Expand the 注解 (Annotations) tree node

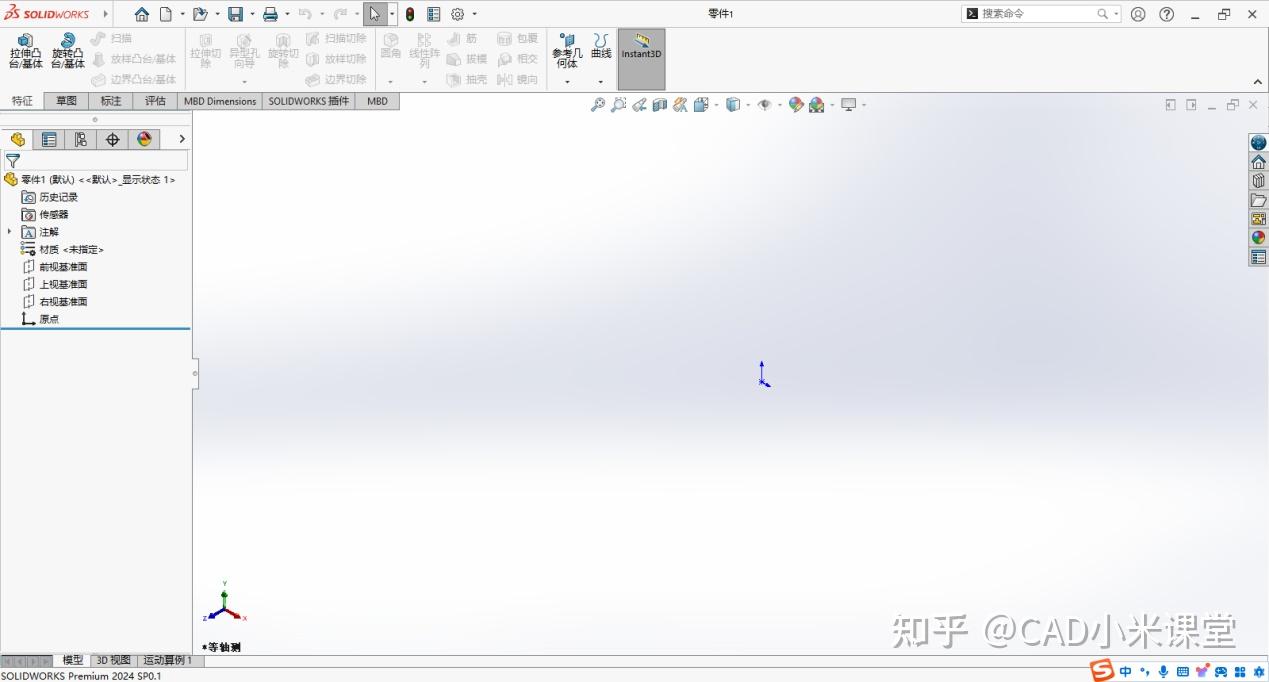[9, 231]
